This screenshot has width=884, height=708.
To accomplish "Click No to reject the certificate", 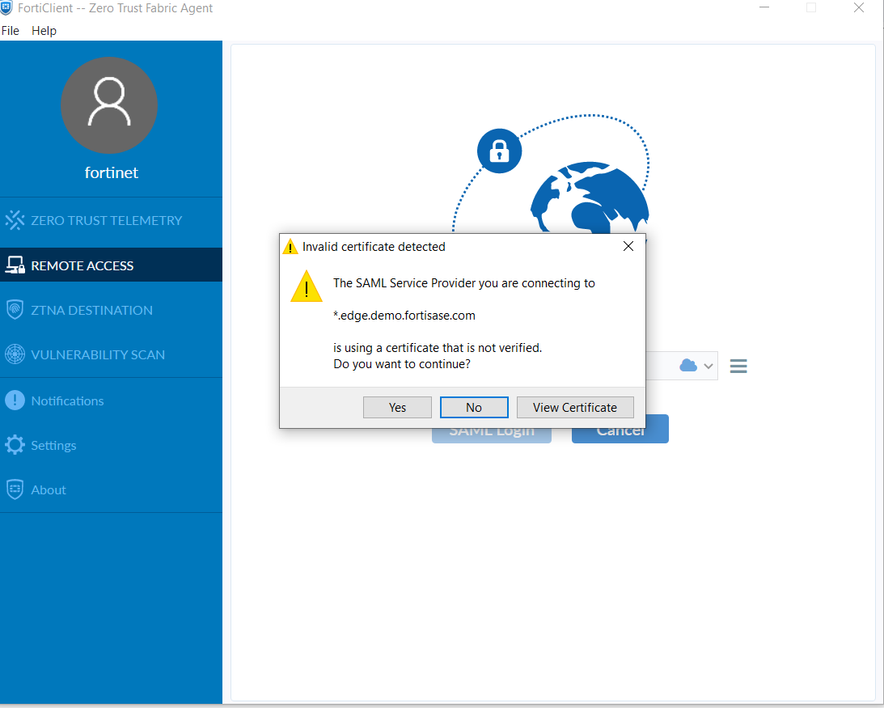I will [474, 408].
